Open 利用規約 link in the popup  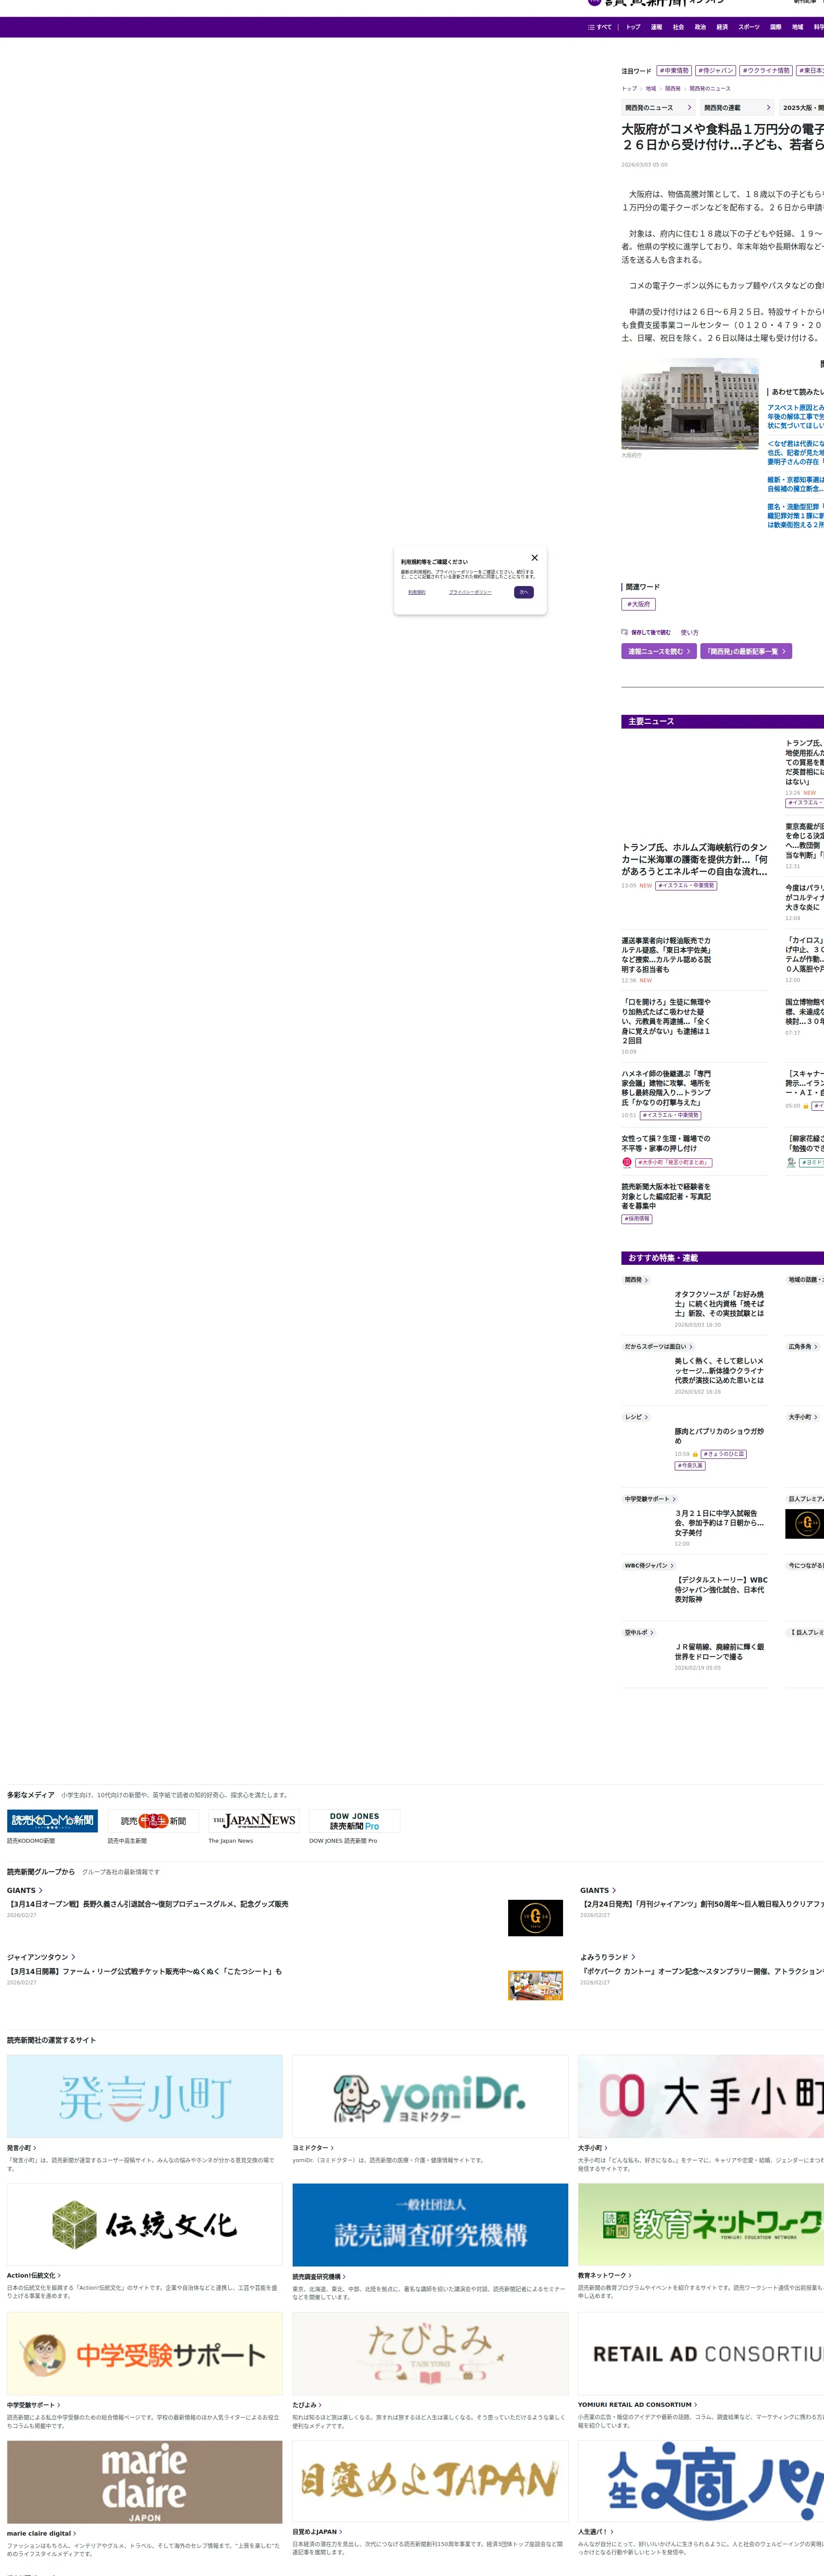pos(417,592)
